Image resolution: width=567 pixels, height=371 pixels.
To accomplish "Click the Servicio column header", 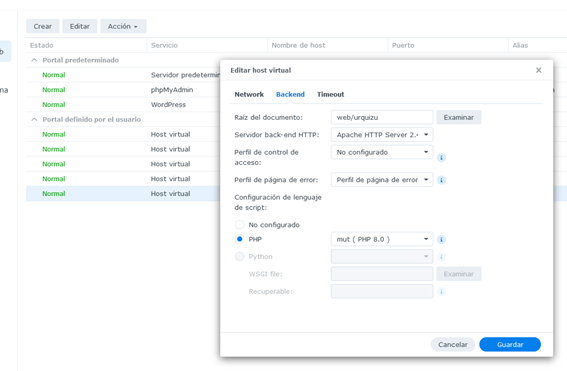I will pos(207,45).
